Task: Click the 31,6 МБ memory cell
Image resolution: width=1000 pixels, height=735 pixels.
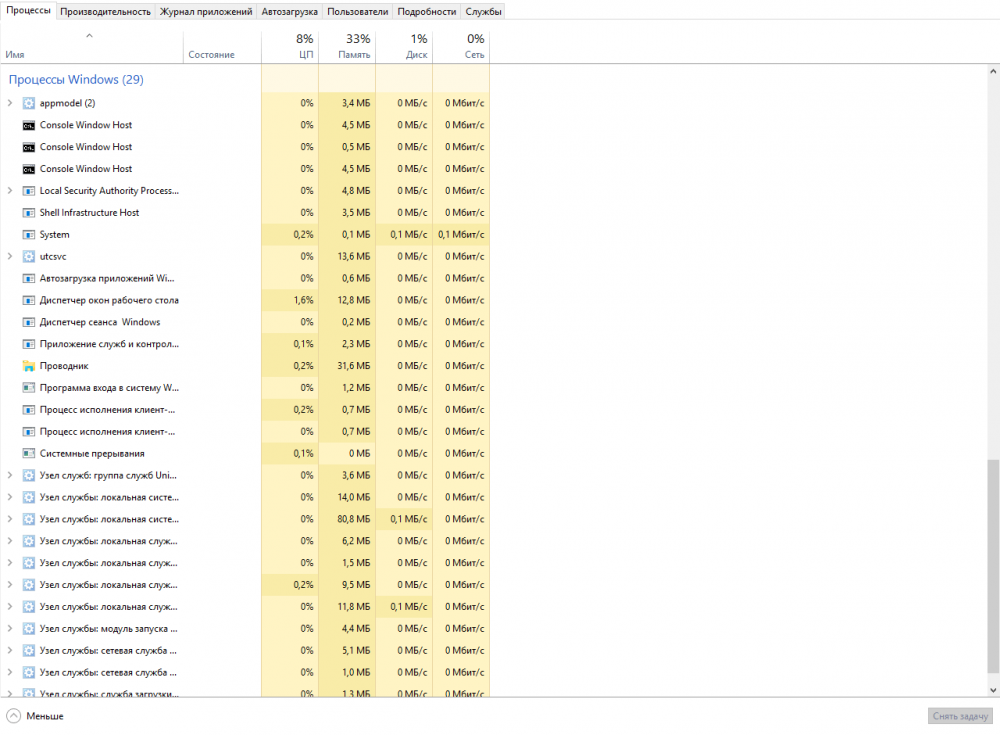Action: click(x=347, y=366)
